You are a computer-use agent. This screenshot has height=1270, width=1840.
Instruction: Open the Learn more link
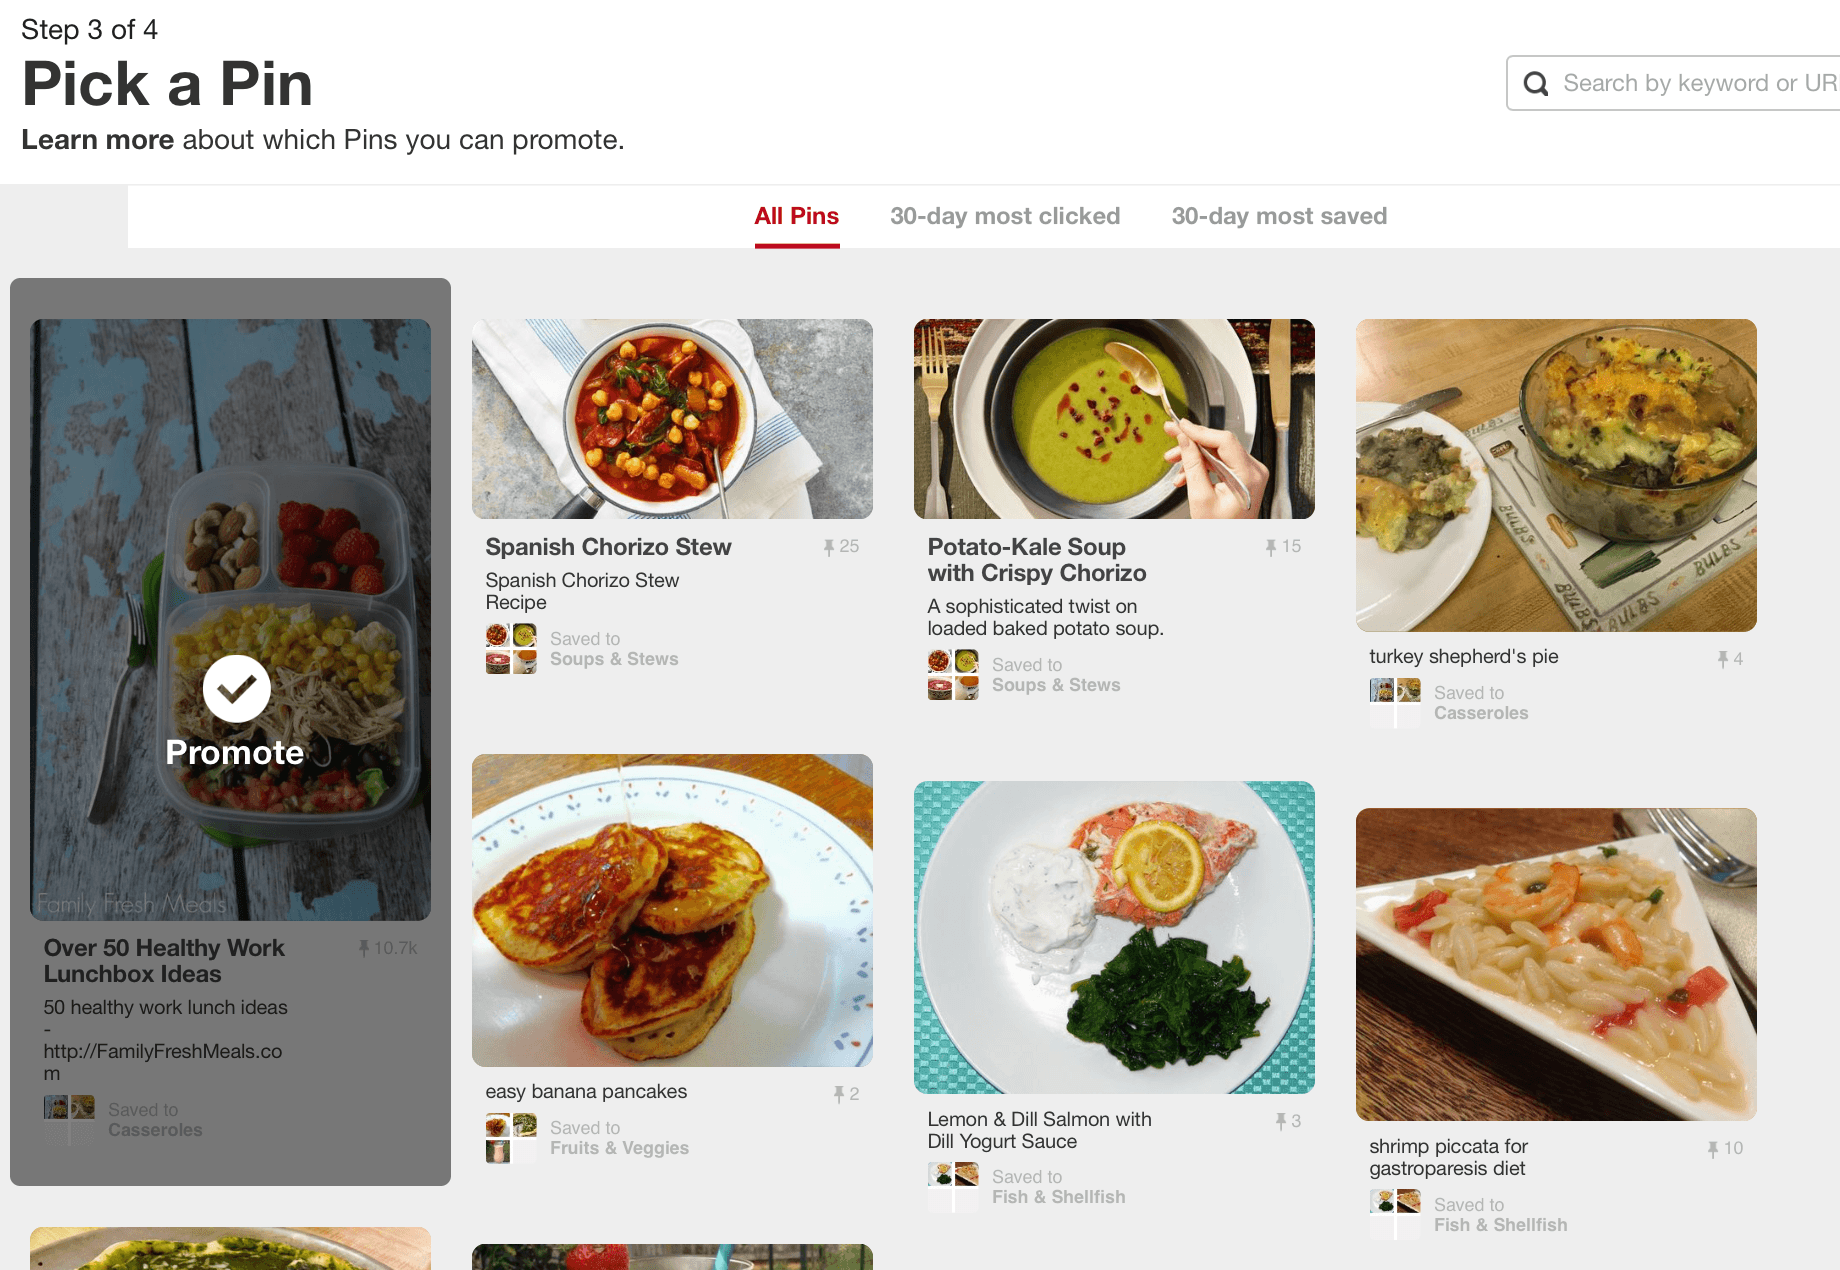(96, 139)
